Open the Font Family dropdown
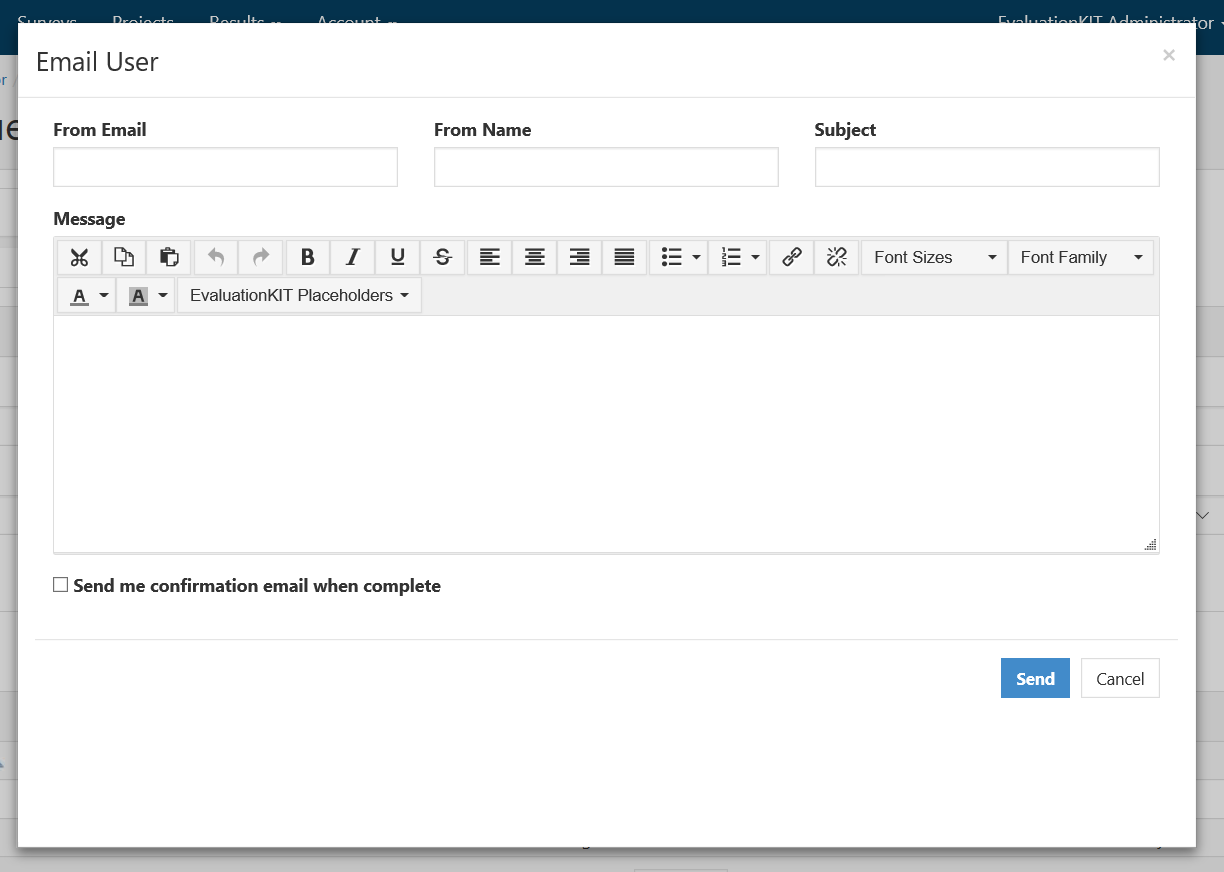 point(1081,257)
